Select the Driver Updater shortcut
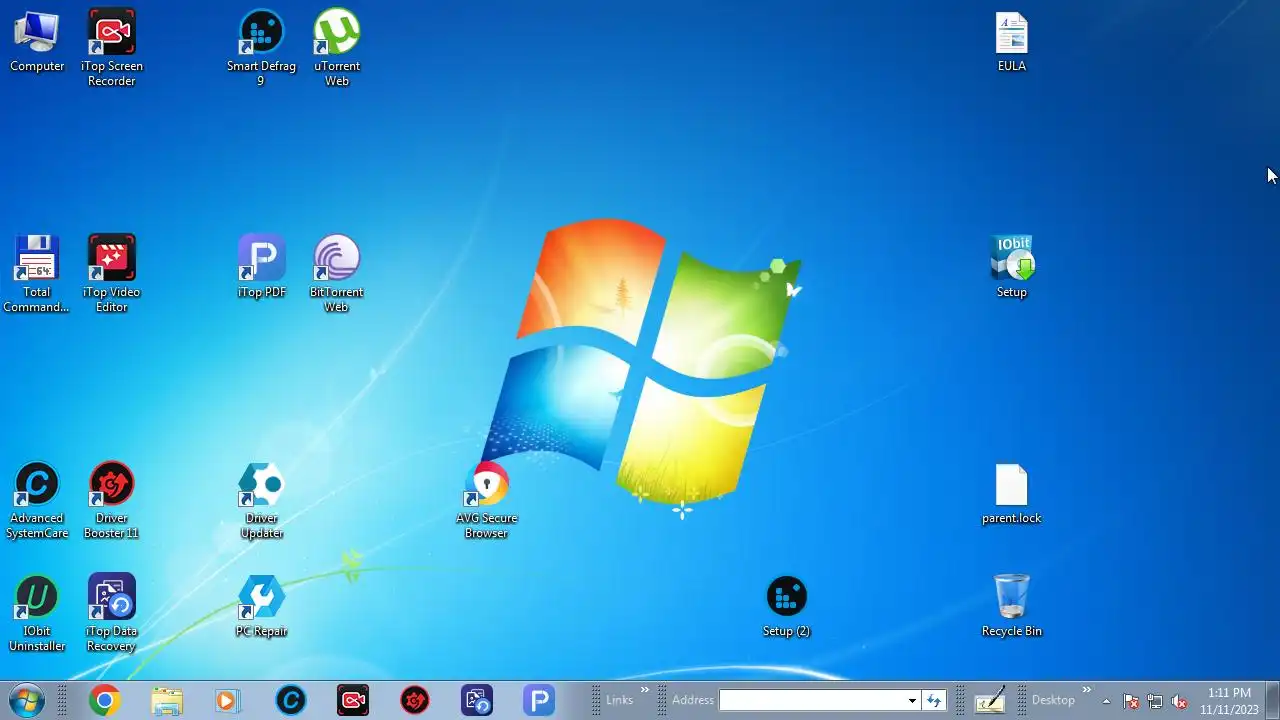The image size is (1280, 720). point(261,500)
